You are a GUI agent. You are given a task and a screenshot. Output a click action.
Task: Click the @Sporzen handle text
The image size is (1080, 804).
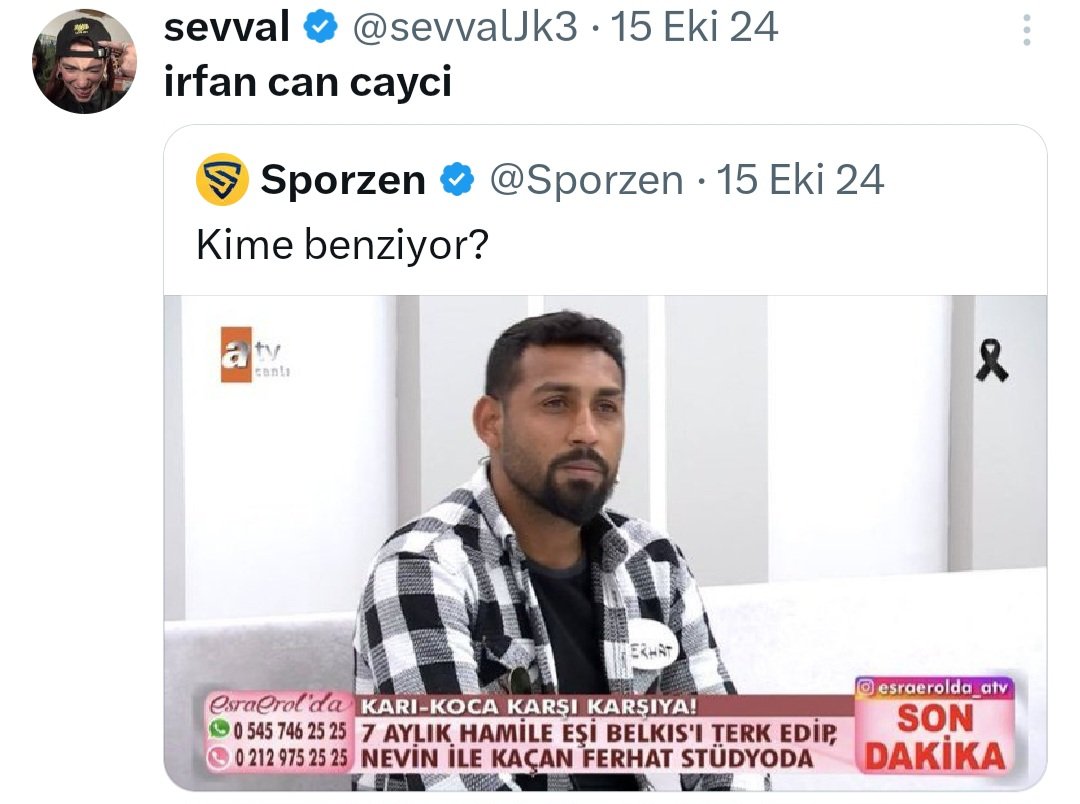coord(586,181)
